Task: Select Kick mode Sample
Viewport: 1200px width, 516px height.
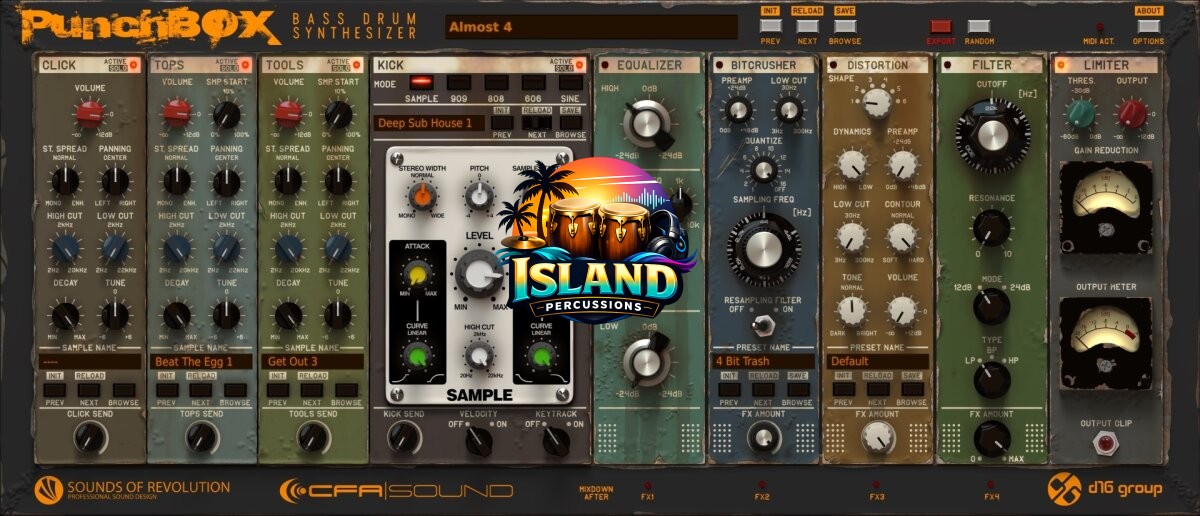Action: (x=421, y=83)
